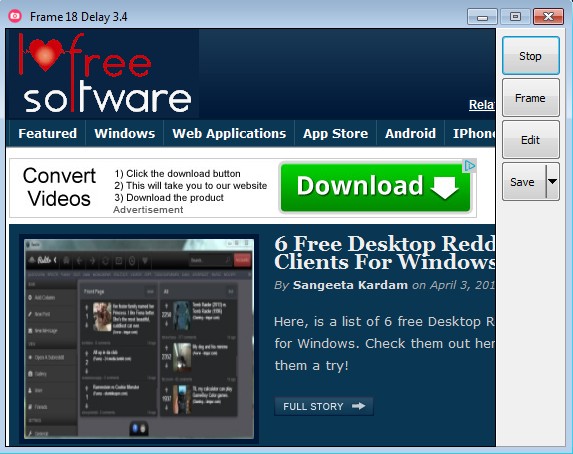Click the 'them a try!' text
This screenshot has width=573, height=454.
(311, 366)
